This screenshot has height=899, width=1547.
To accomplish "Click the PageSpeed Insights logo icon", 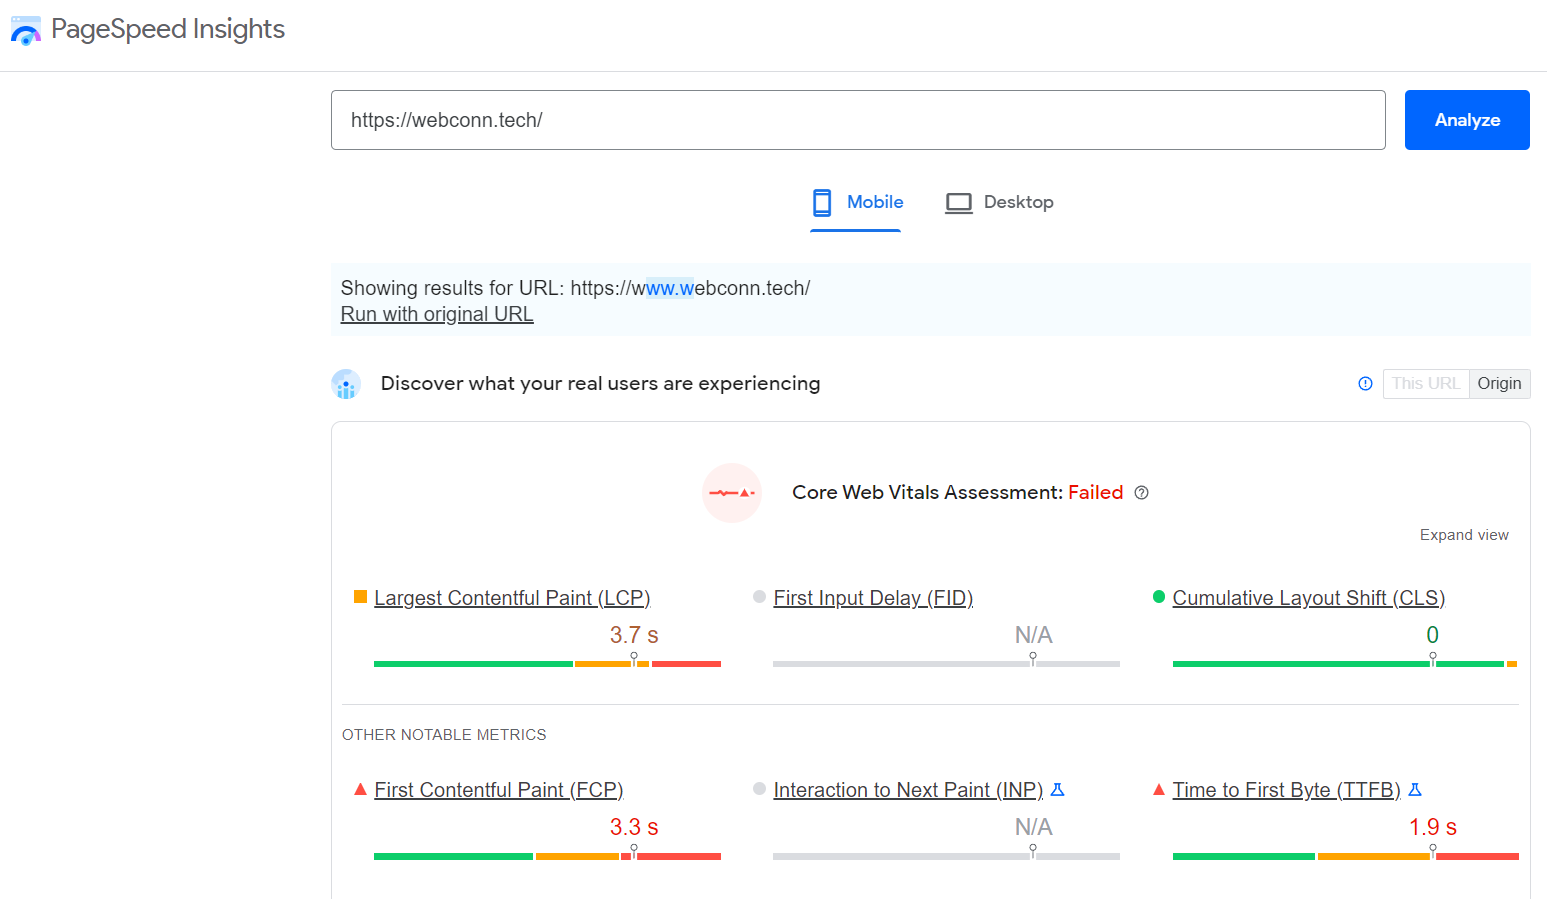I will [x=25, y=30].
